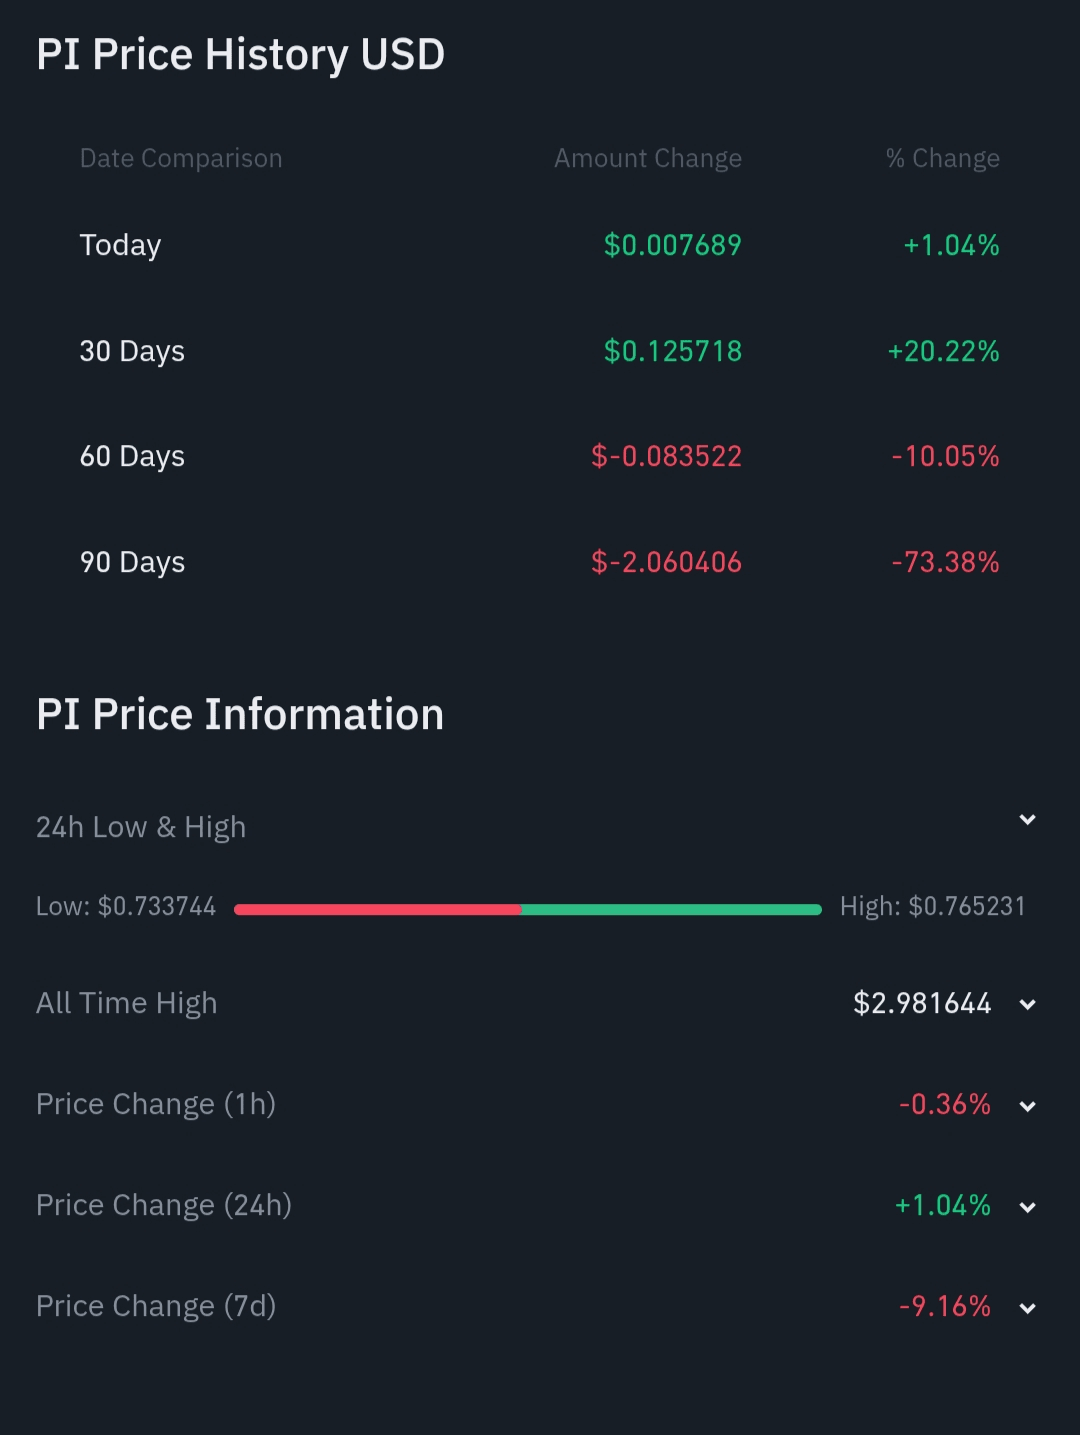Viewport: 1080px width, 1435px height.
Task: Click the Date Comparison column header
Action: coord(181,158)
